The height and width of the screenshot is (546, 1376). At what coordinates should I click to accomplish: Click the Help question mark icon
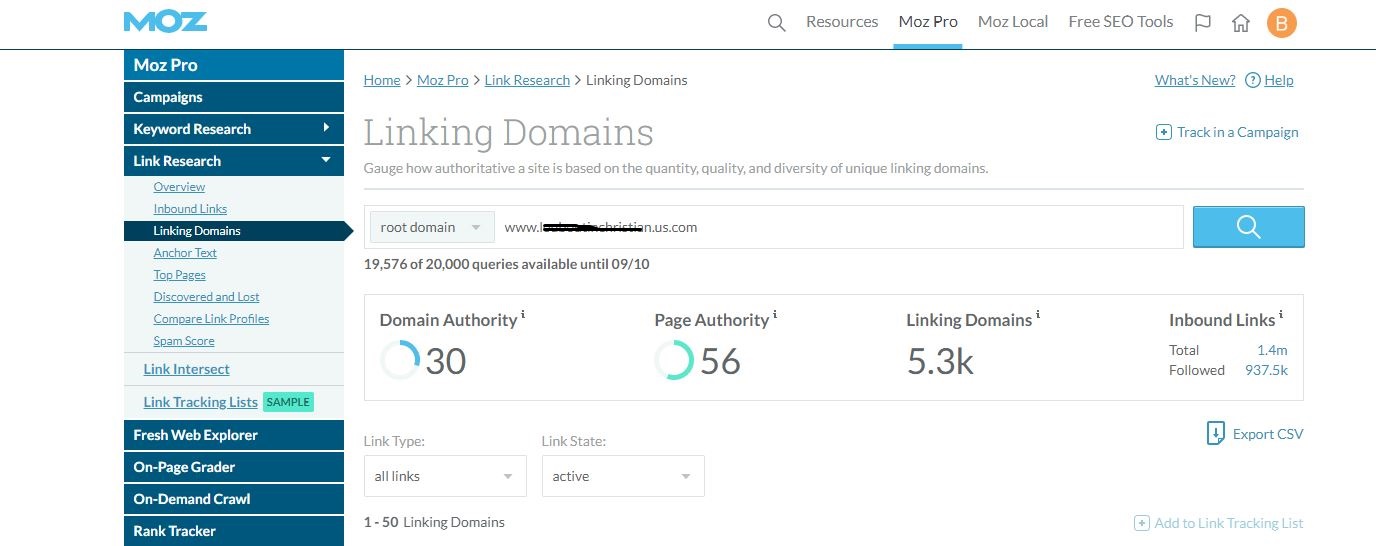click(1252, 80)
